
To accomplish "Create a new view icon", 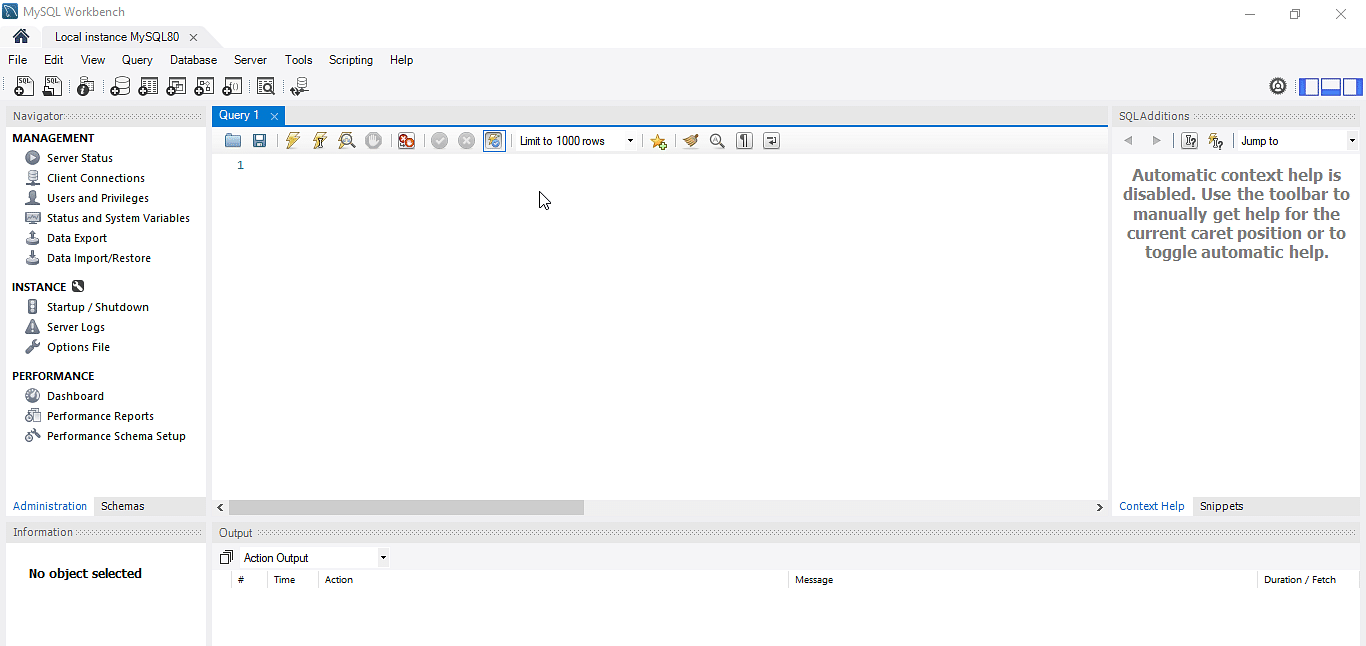I will (x=176, y=87).
